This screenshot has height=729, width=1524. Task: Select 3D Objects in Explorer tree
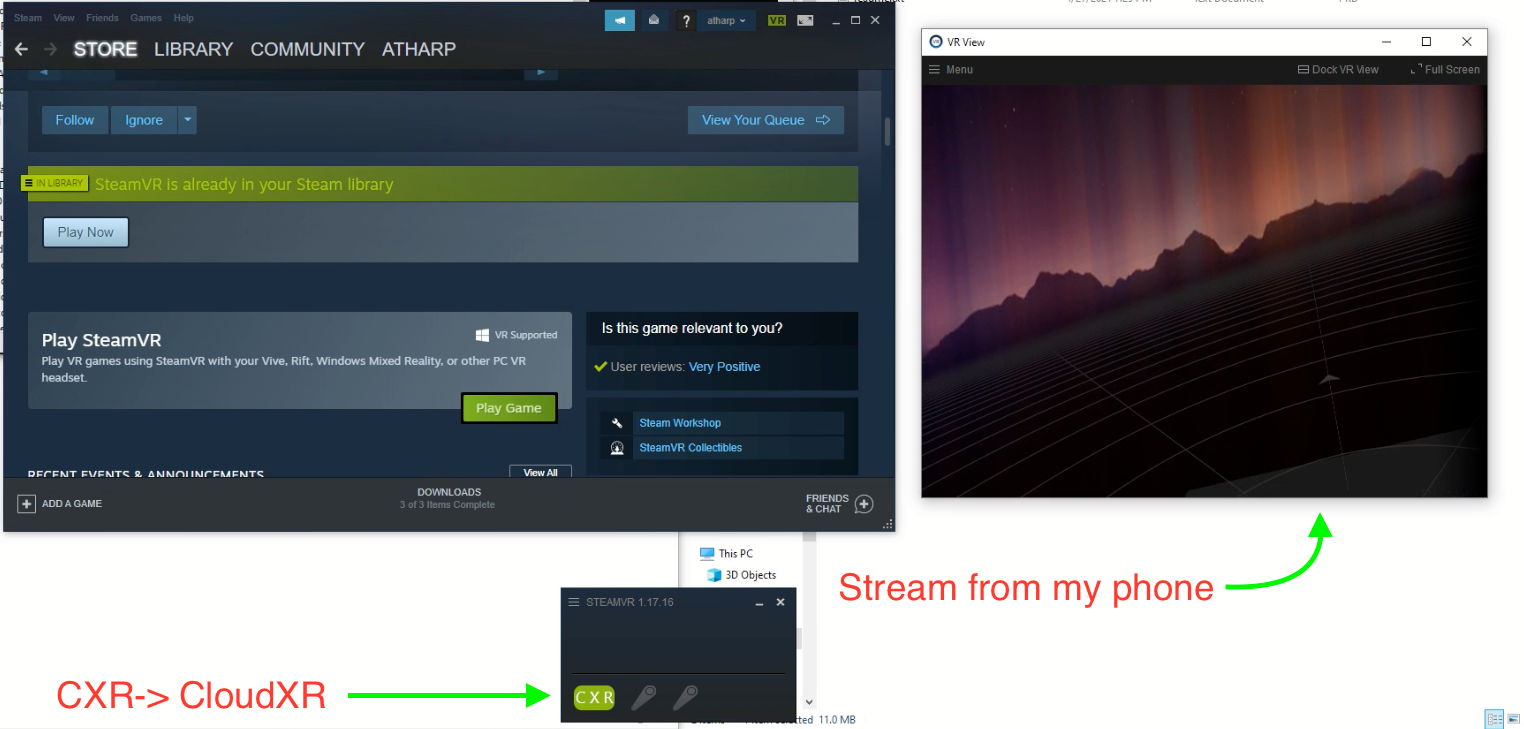coord(751,575)
